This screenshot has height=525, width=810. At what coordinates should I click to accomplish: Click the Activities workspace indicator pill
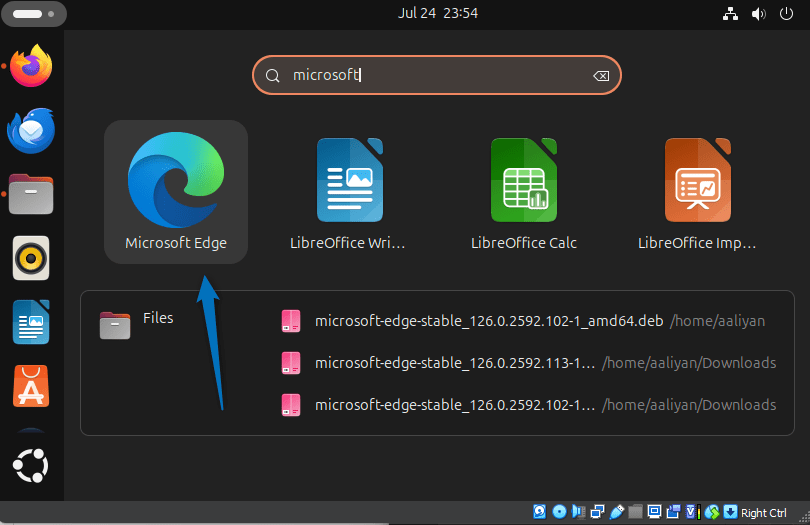click(x=34, y=14)
